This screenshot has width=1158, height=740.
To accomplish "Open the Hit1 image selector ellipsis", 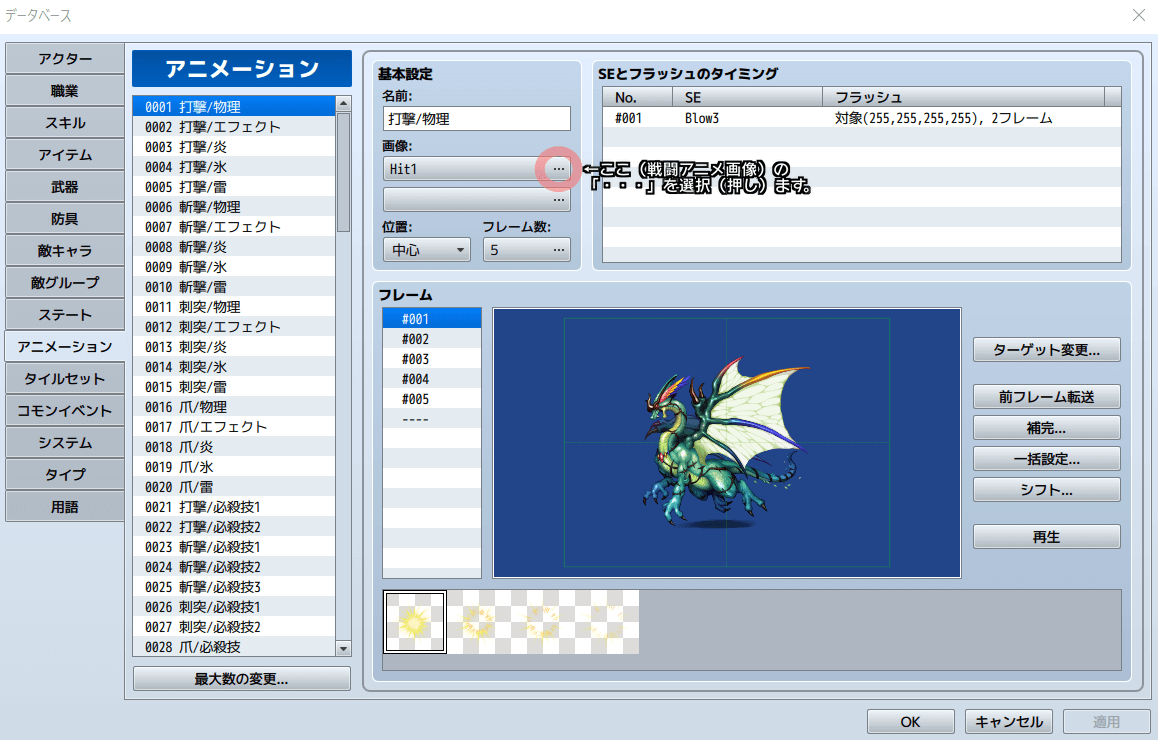I will tap(558, 168).
